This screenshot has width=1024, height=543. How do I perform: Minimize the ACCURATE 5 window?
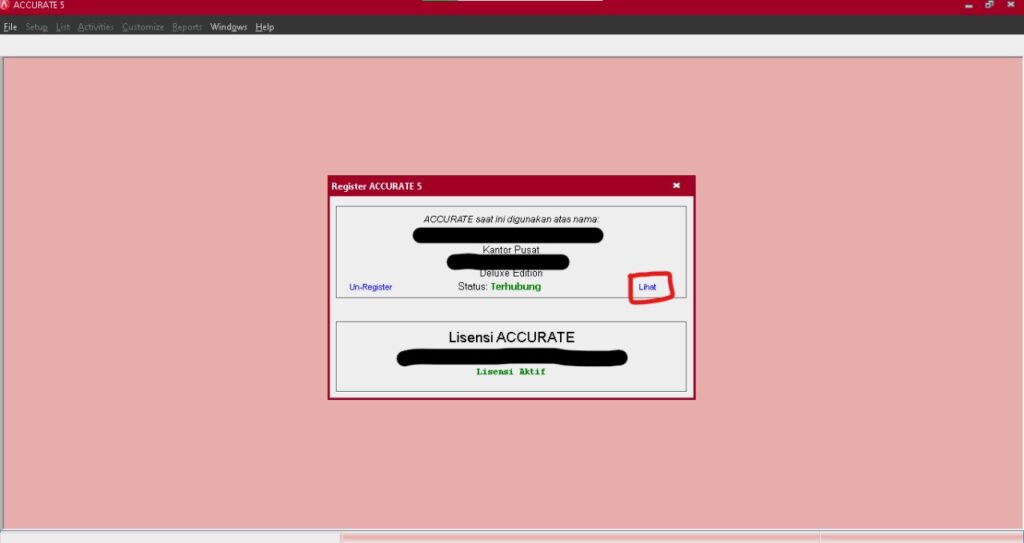(969, 5)
